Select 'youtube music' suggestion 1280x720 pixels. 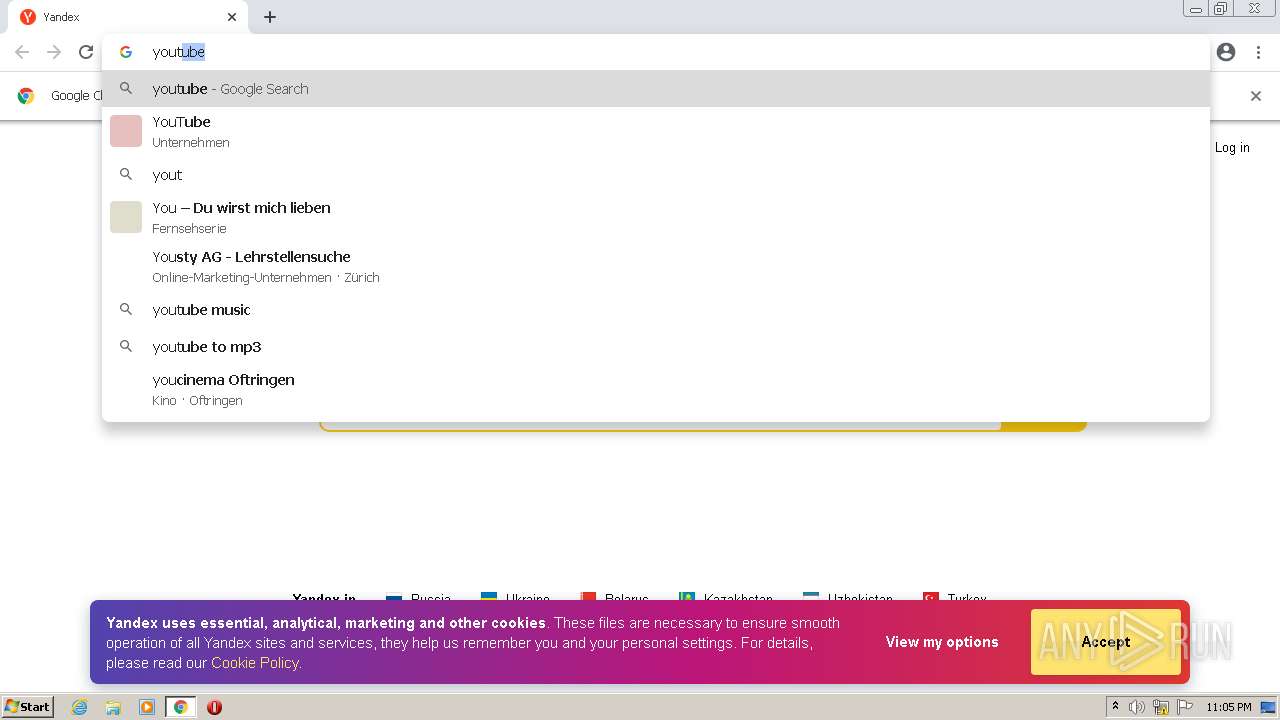(x=656, y=310)
